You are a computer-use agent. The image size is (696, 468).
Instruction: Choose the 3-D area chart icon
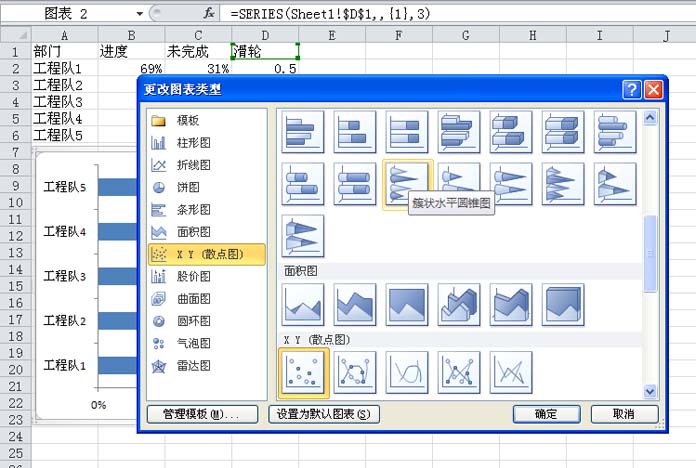(x=459, y=305)
